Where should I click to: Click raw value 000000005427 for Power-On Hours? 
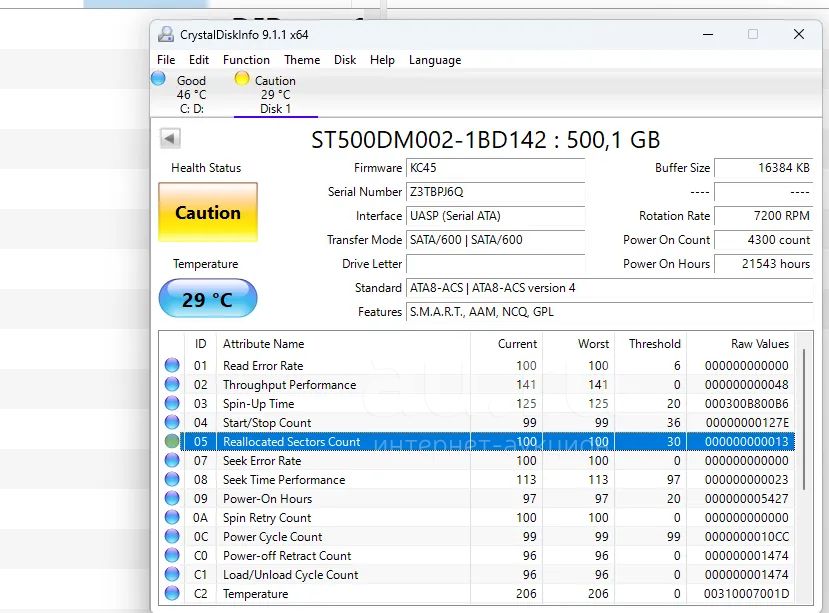tap(747, 498)
